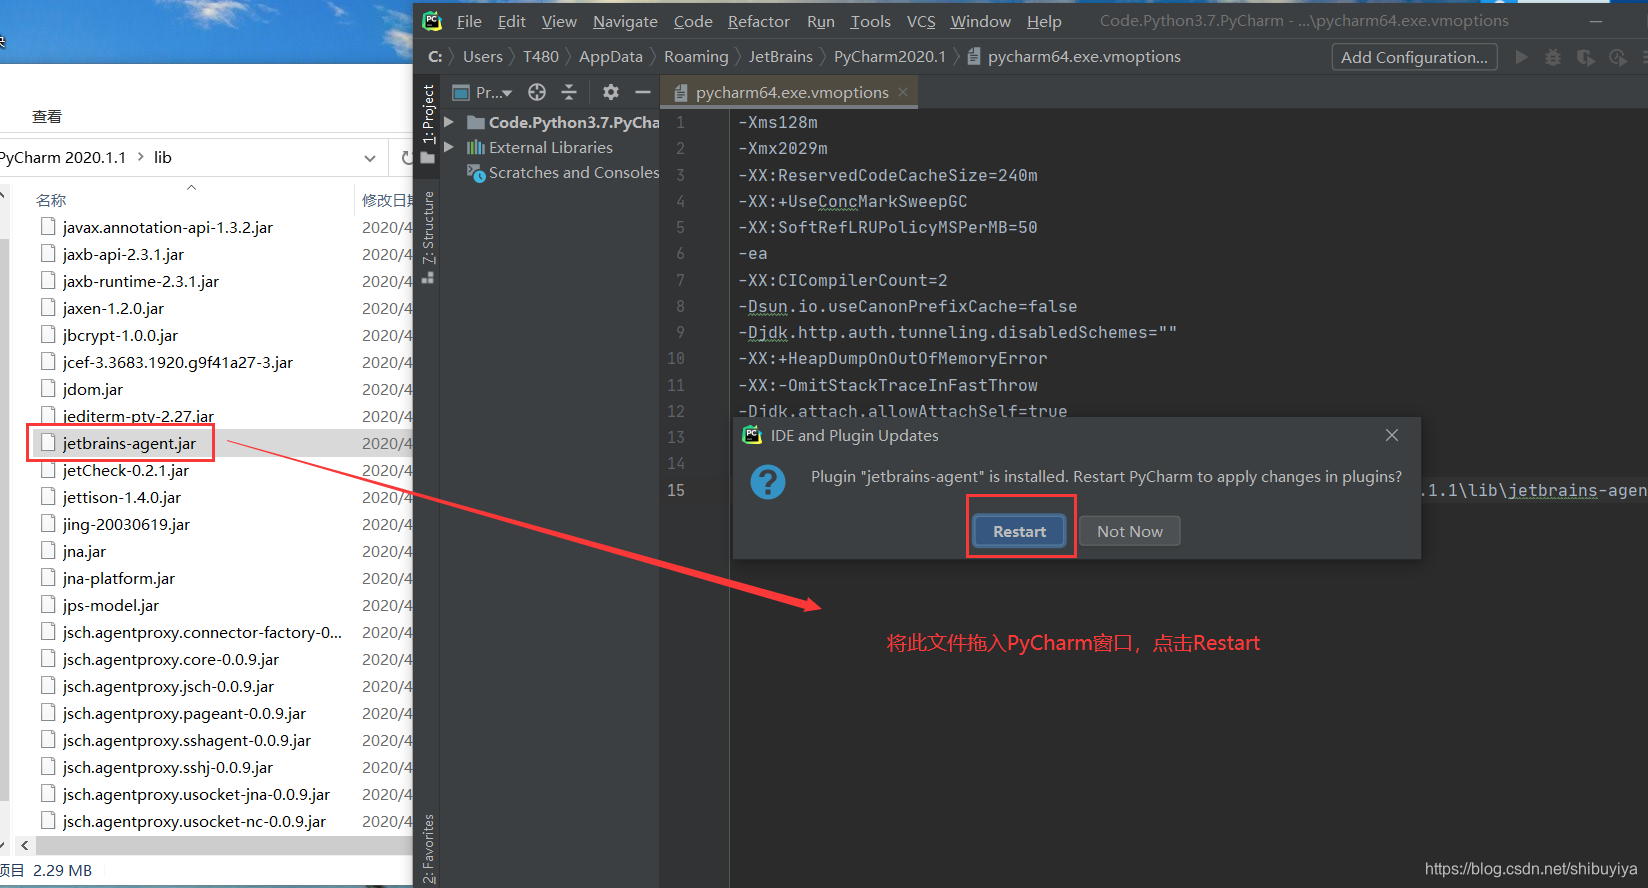
Task: Select jdom.jar file in Explorer
Action: 93,389
